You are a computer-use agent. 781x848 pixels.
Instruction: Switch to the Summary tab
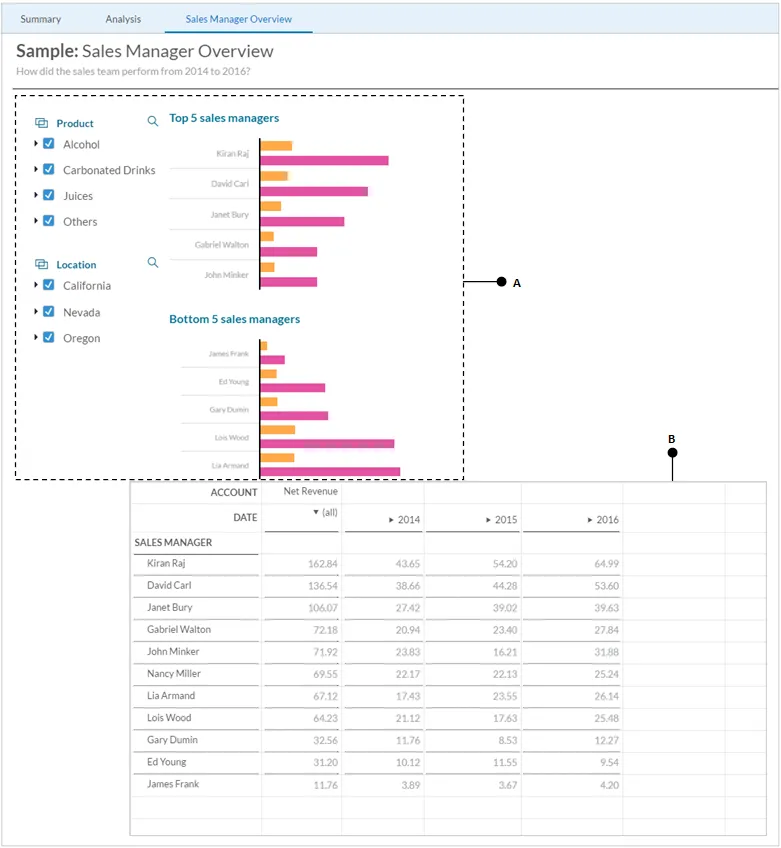41,19
